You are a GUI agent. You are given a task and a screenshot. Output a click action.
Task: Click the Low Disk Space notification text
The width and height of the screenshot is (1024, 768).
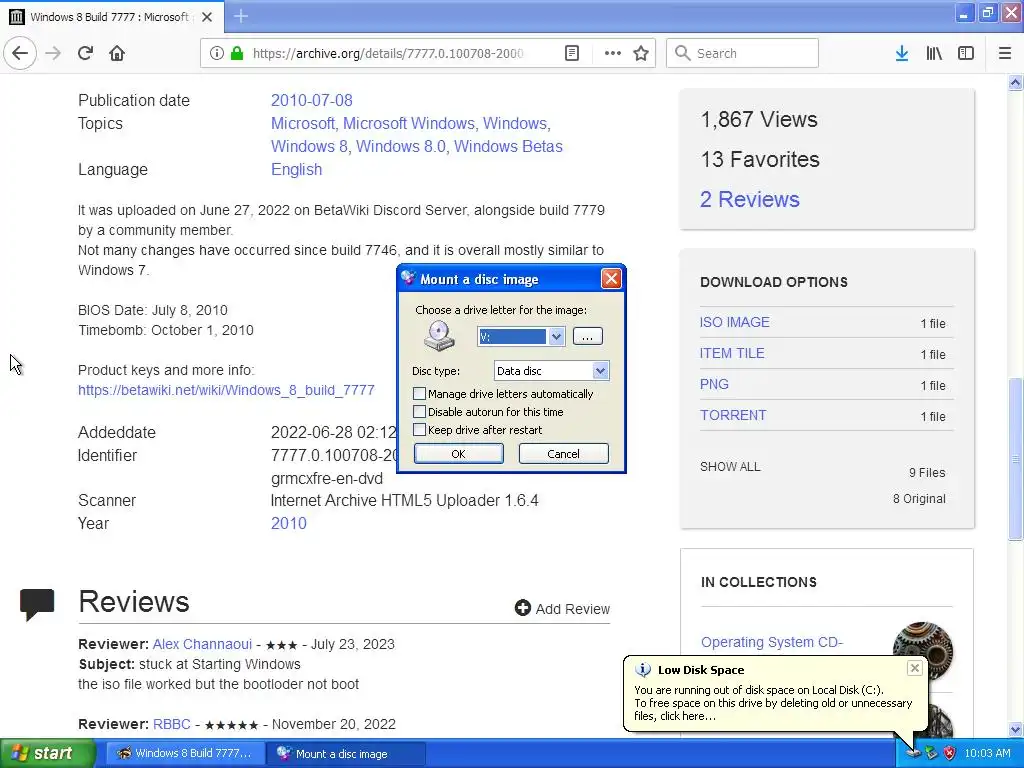pyautogui.click(x=773, y=703)
